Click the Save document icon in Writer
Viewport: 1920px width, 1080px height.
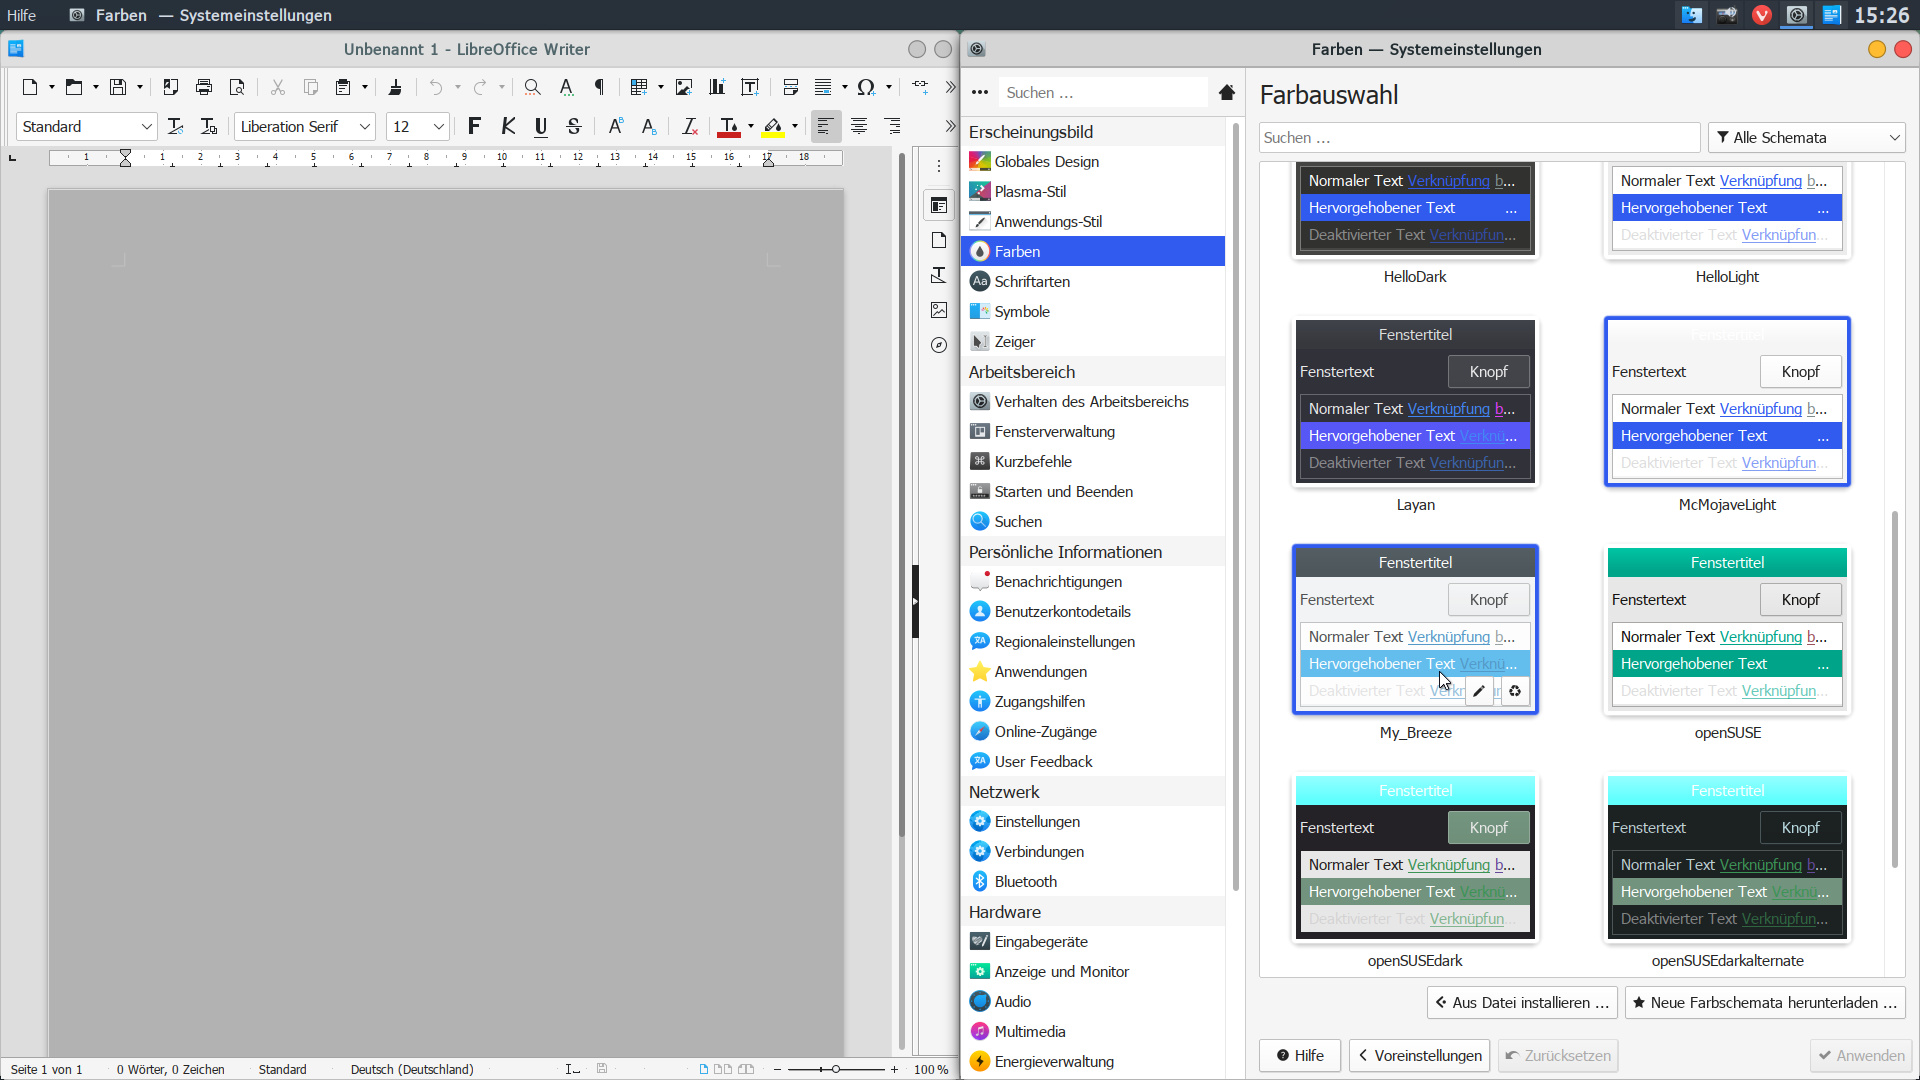click(x=118, y=87)
